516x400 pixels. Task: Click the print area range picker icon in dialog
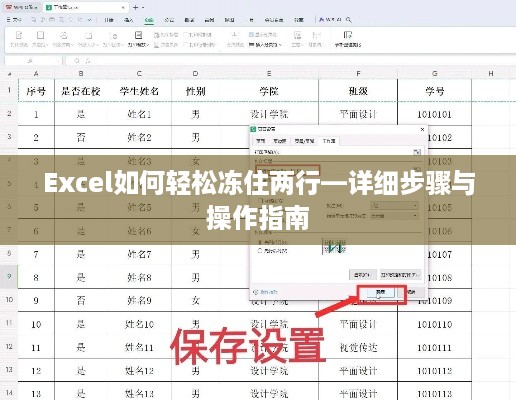click(417, 152)
